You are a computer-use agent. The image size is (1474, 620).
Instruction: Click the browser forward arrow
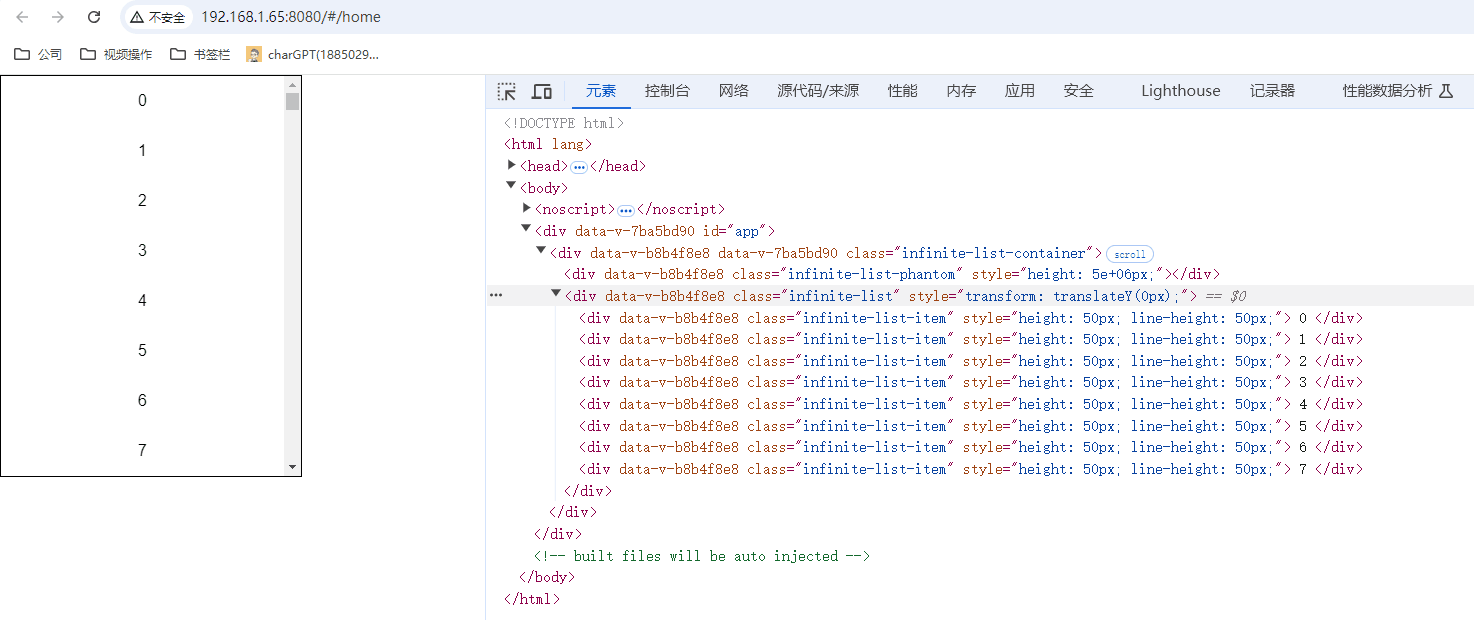coord(58,17)
